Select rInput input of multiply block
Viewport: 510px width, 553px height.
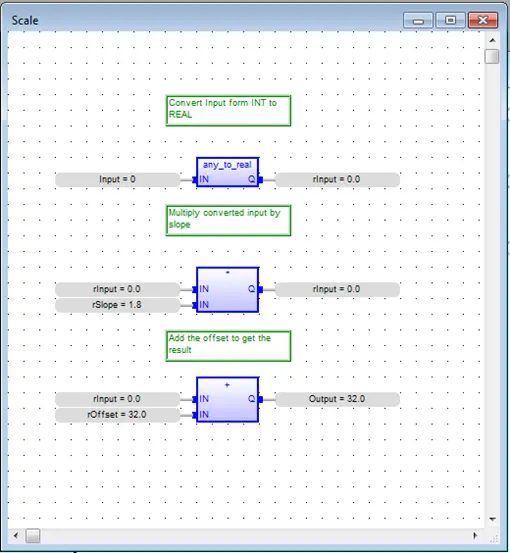(x=117, y=289)
